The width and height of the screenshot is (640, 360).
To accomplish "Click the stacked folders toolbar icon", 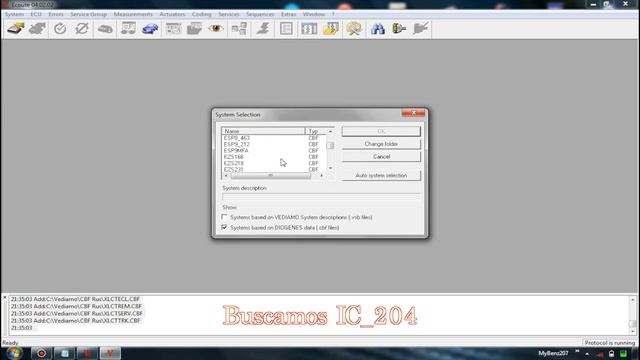I will click(194, 29).
